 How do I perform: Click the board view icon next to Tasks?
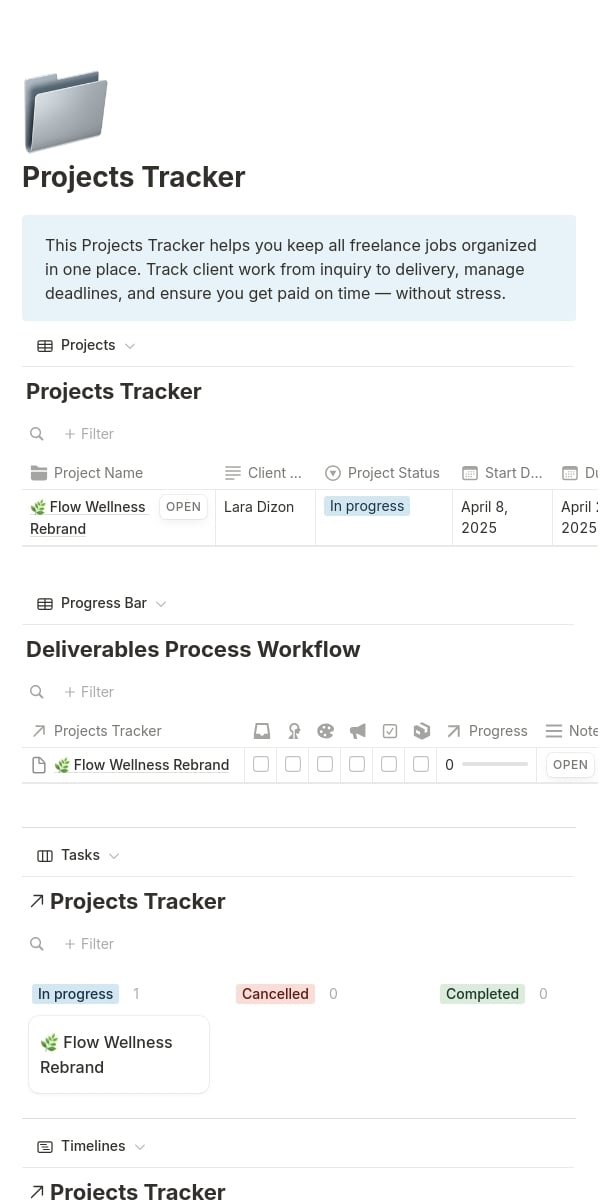(x=45, y=855)
